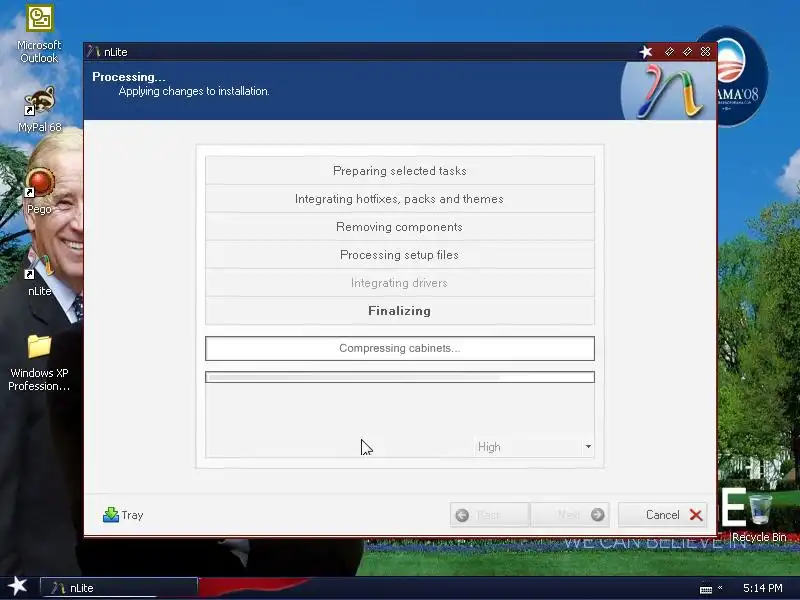800x600 pixels.
Task: Click the 'Processing...' header text
Action: [x=129, y=77]
